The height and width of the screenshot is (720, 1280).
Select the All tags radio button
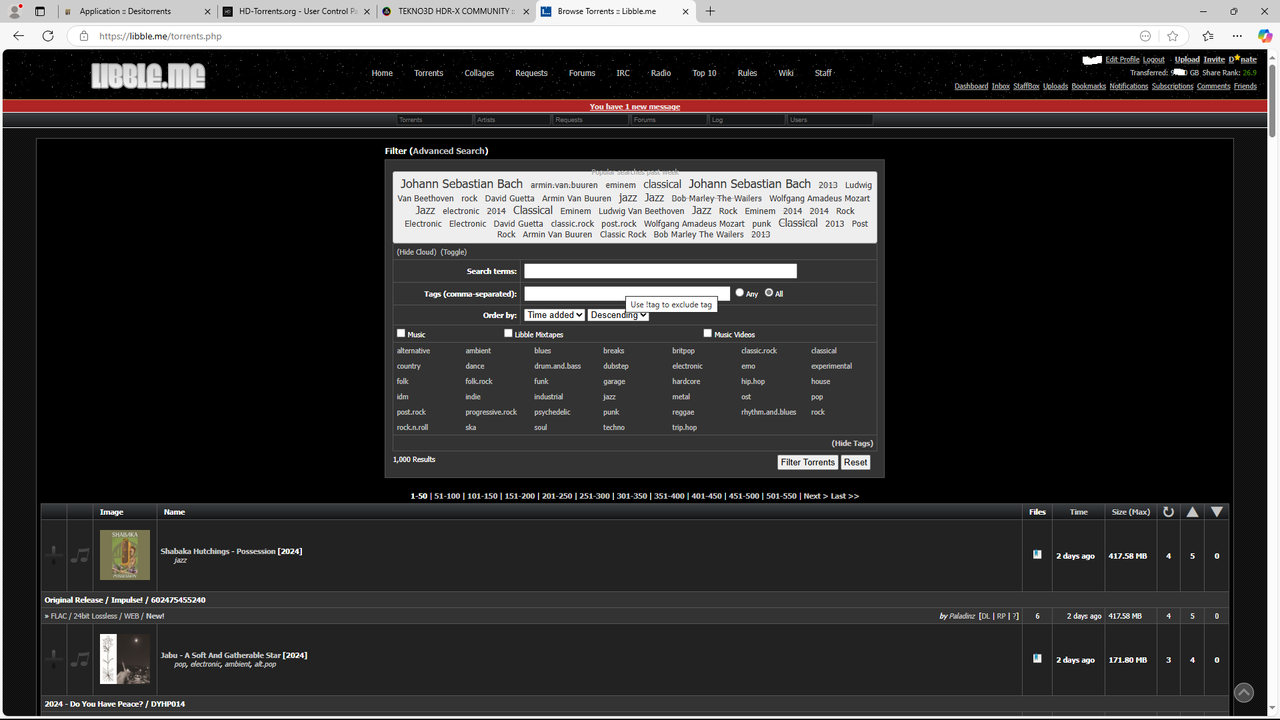(x=769, y=293)
